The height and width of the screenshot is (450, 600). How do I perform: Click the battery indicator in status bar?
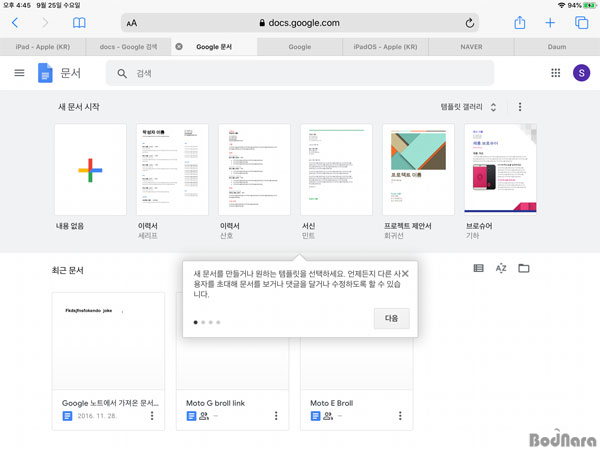coord(590,5)
